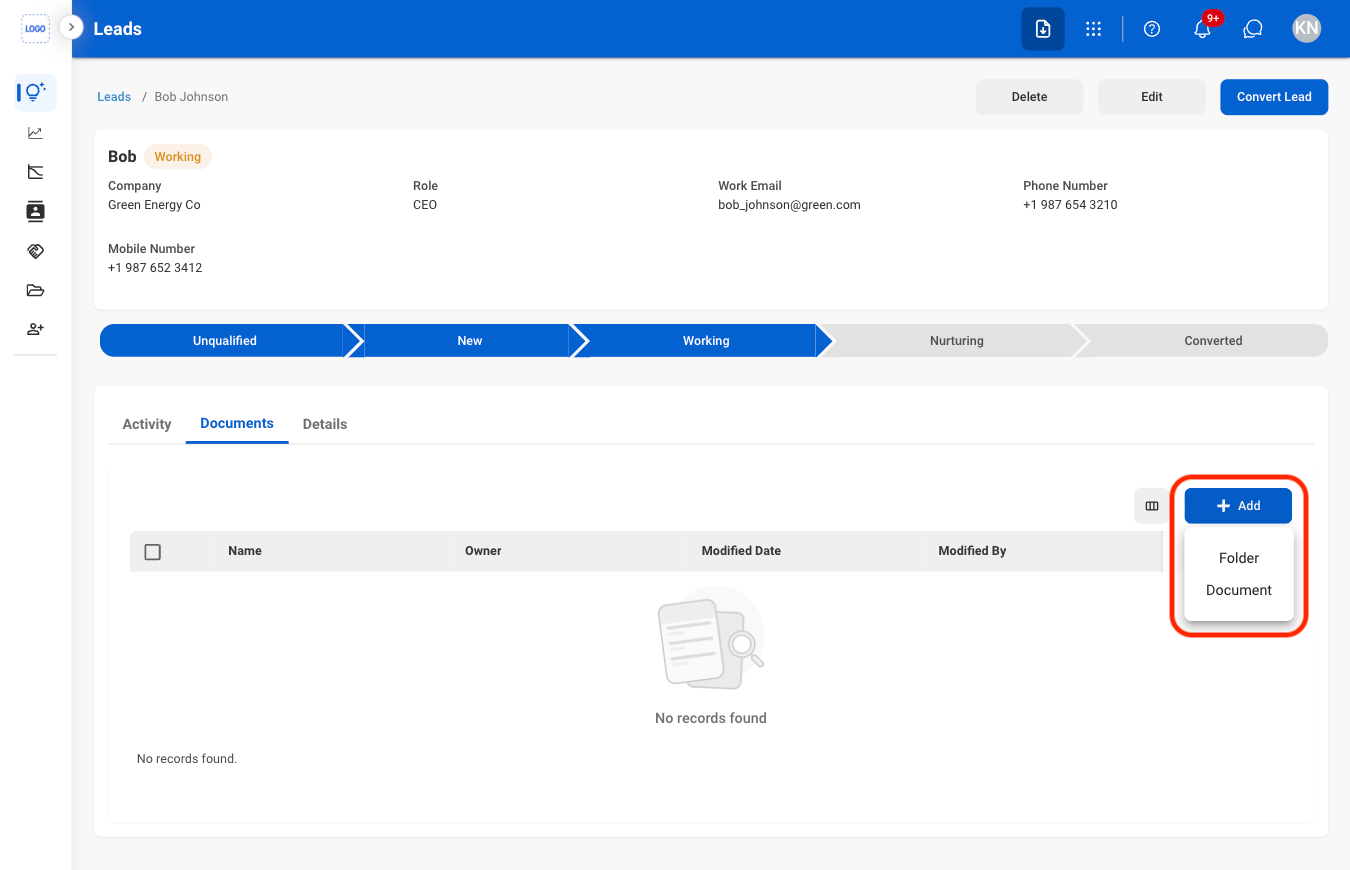
Task: Click the bob_johnson@green.com email text
Action: pos(789,205)
